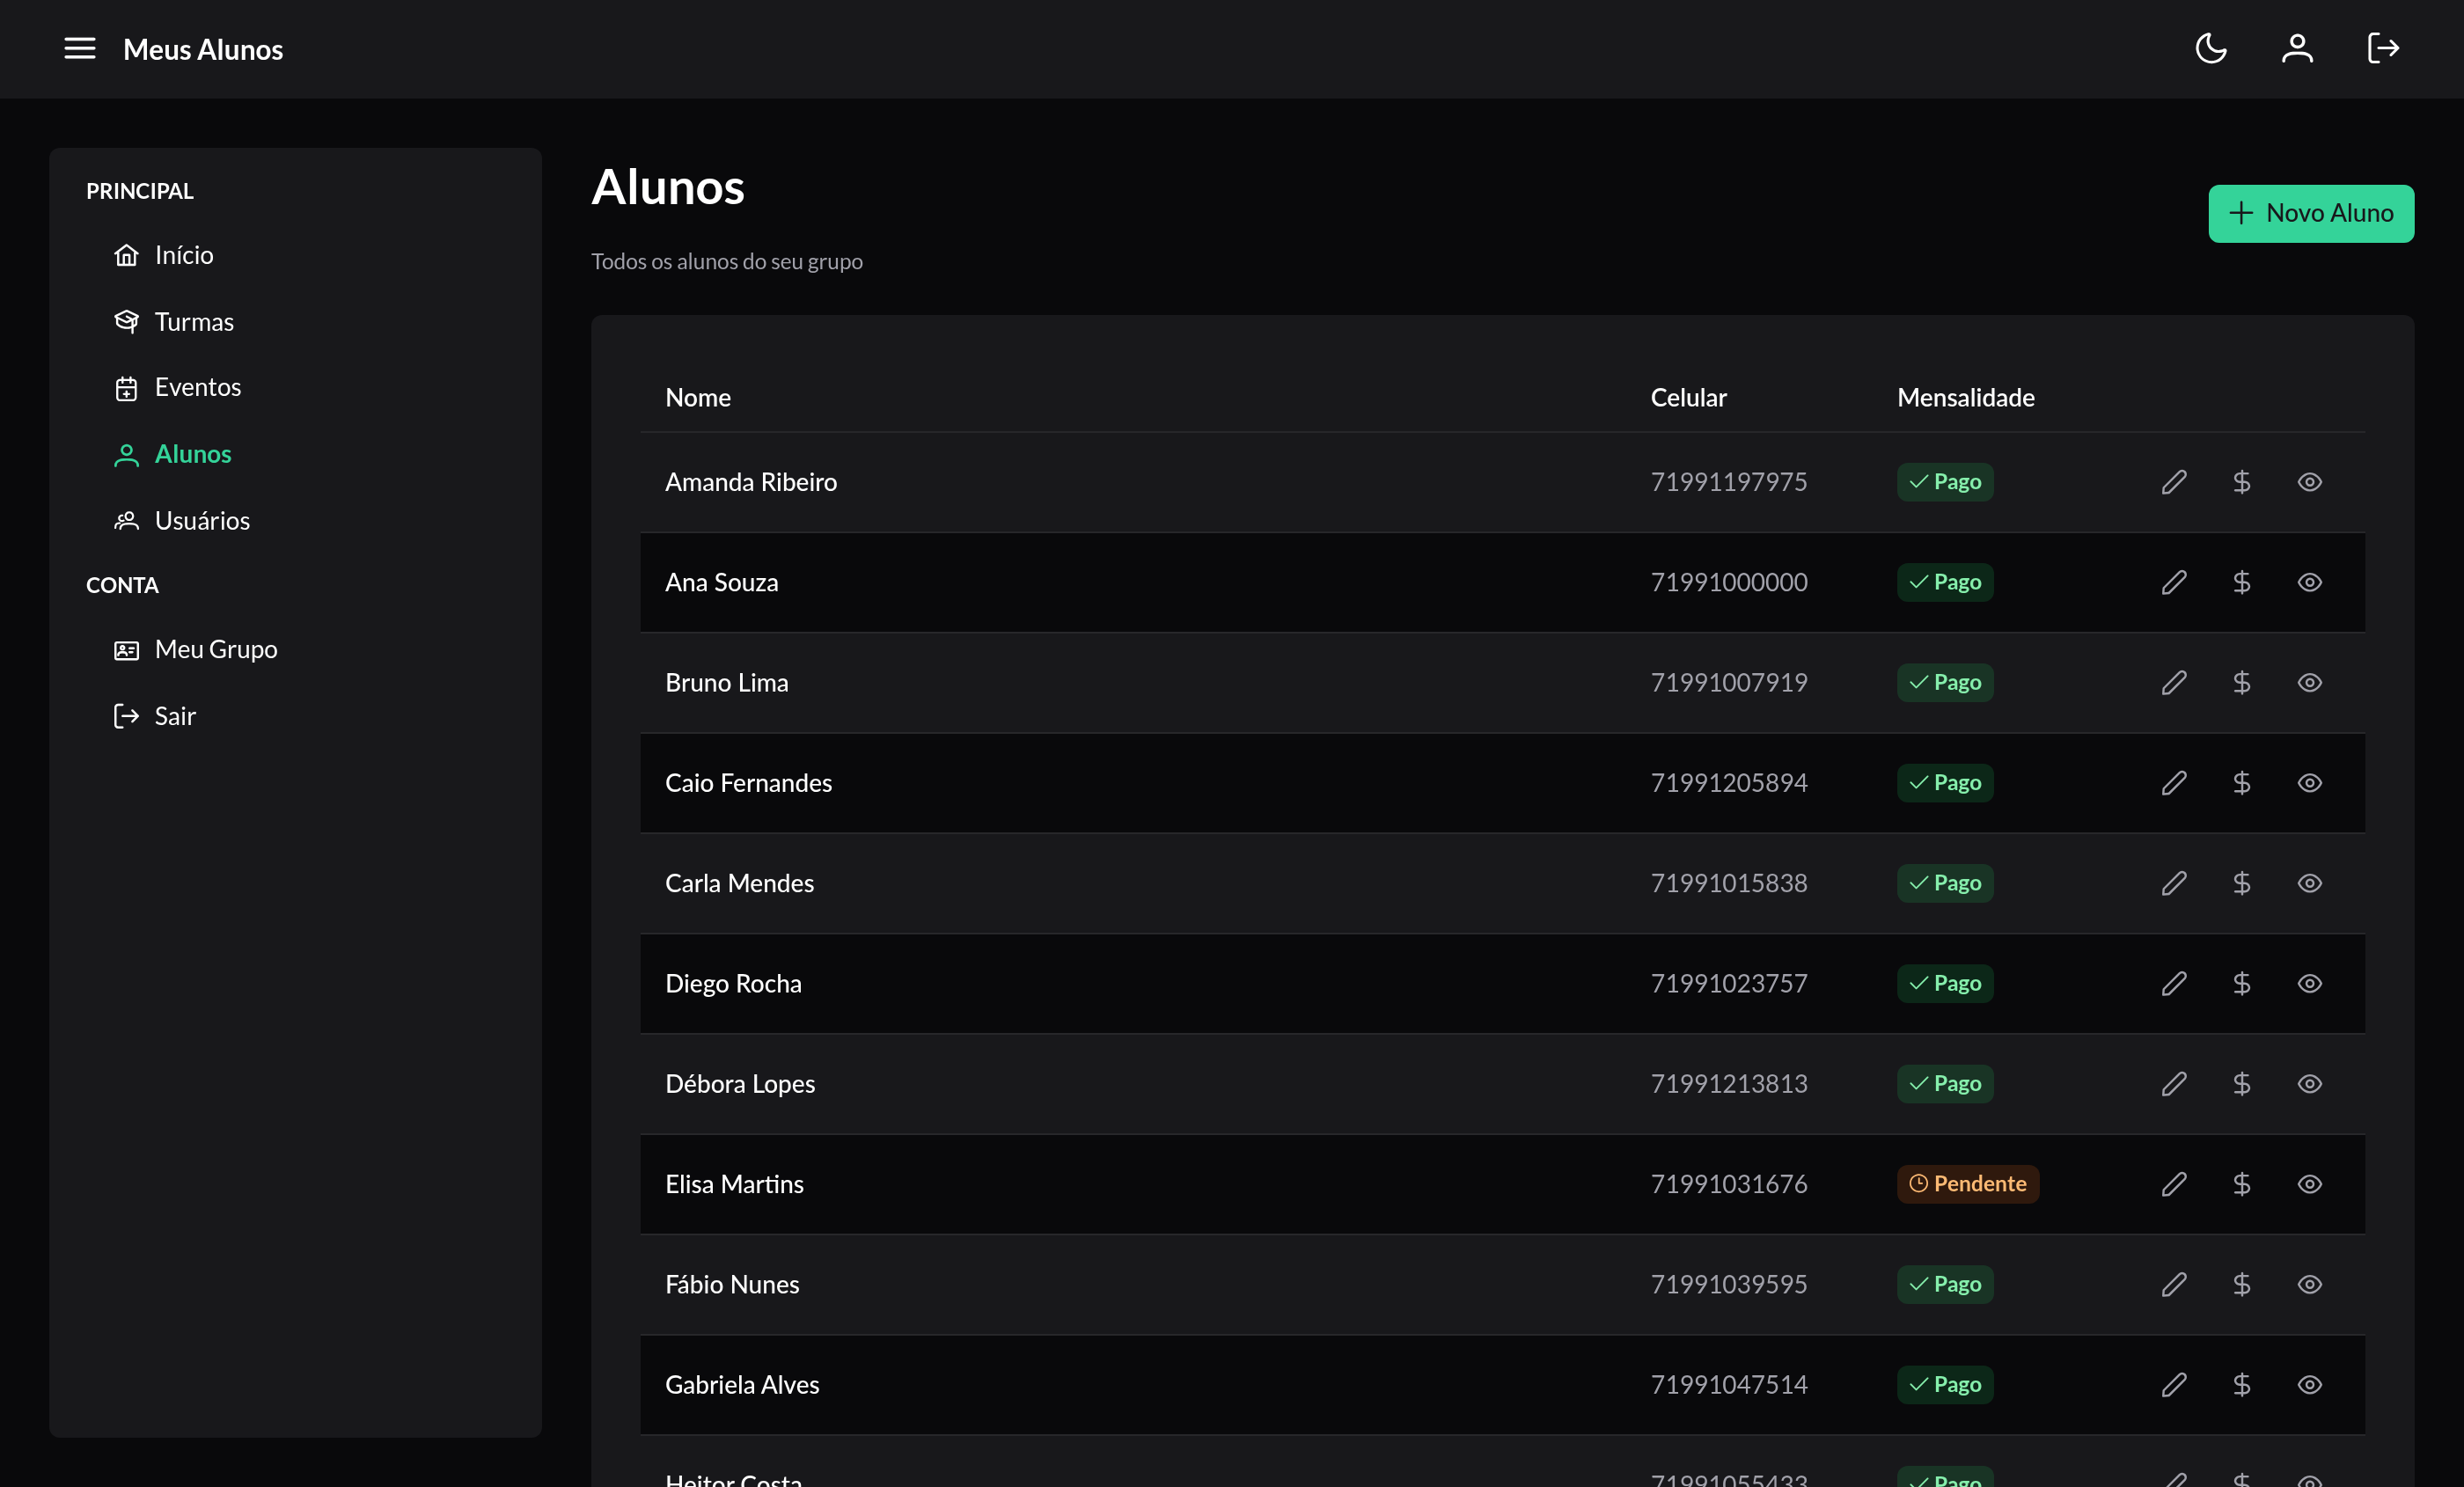Click the logout icon in header

point(2383,48)
